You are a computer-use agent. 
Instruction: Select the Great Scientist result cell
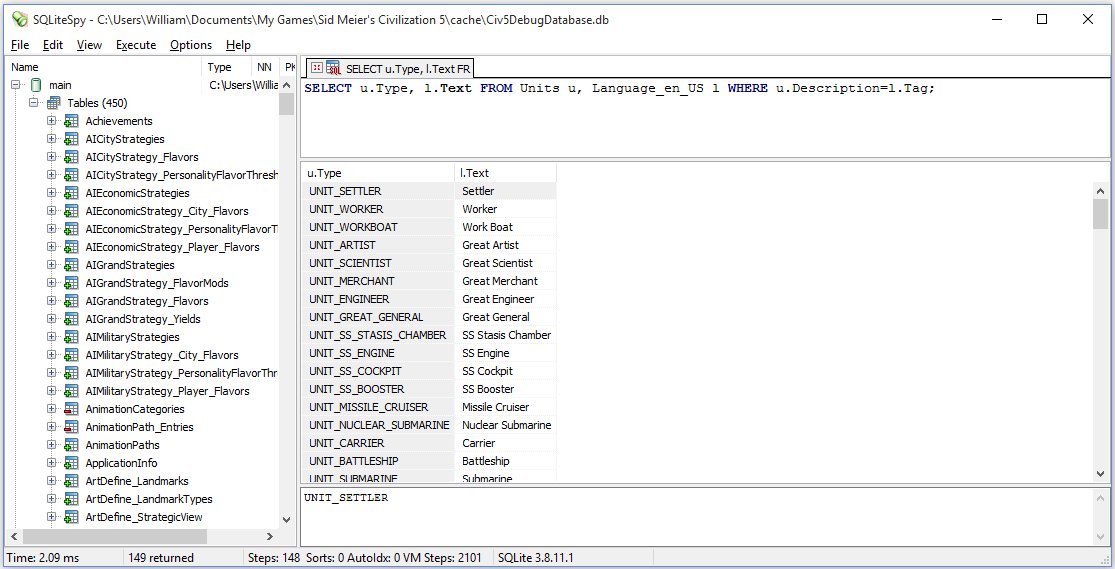click(x=505, y=263)
